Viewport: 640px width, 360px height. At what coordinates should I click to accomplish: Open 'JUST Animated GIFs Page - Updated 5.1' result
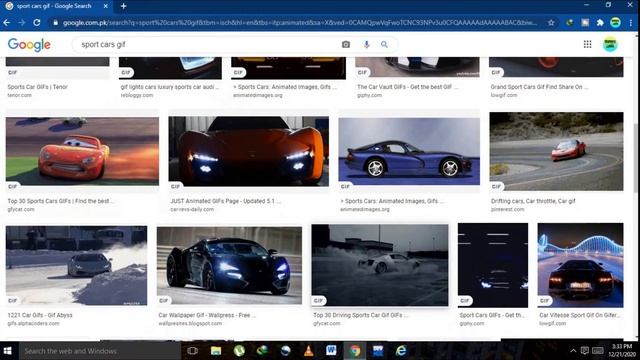coord(225,201)
